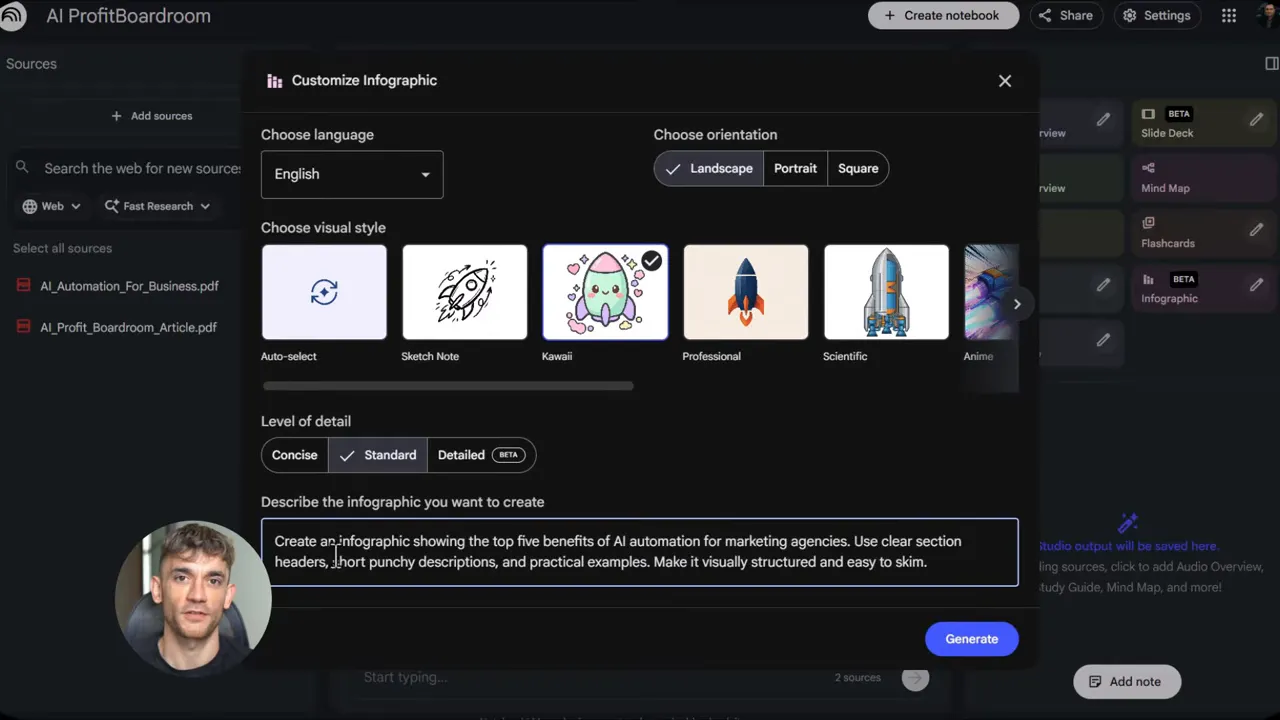Open the Choose language dropdown set to English
Viewport: 1280px width, 720px height.
pyautogui.click(x=352, y=174)
